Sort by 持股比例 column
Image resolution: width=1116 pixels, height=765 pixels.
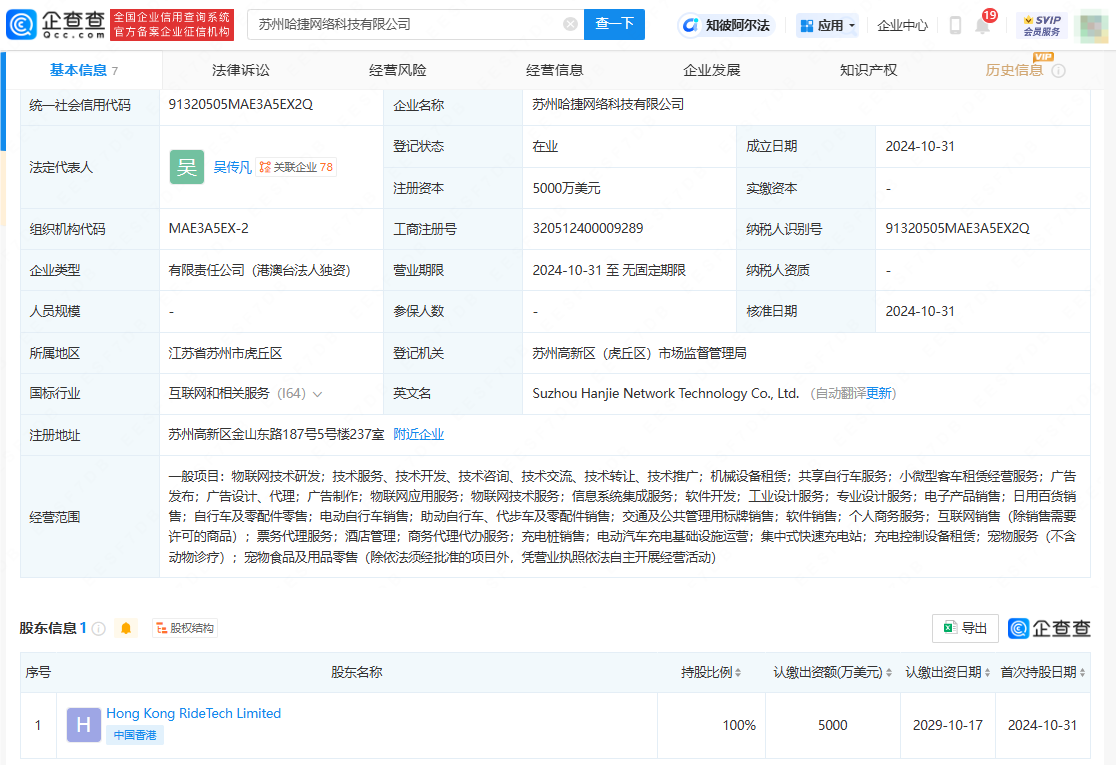[713, 673]
